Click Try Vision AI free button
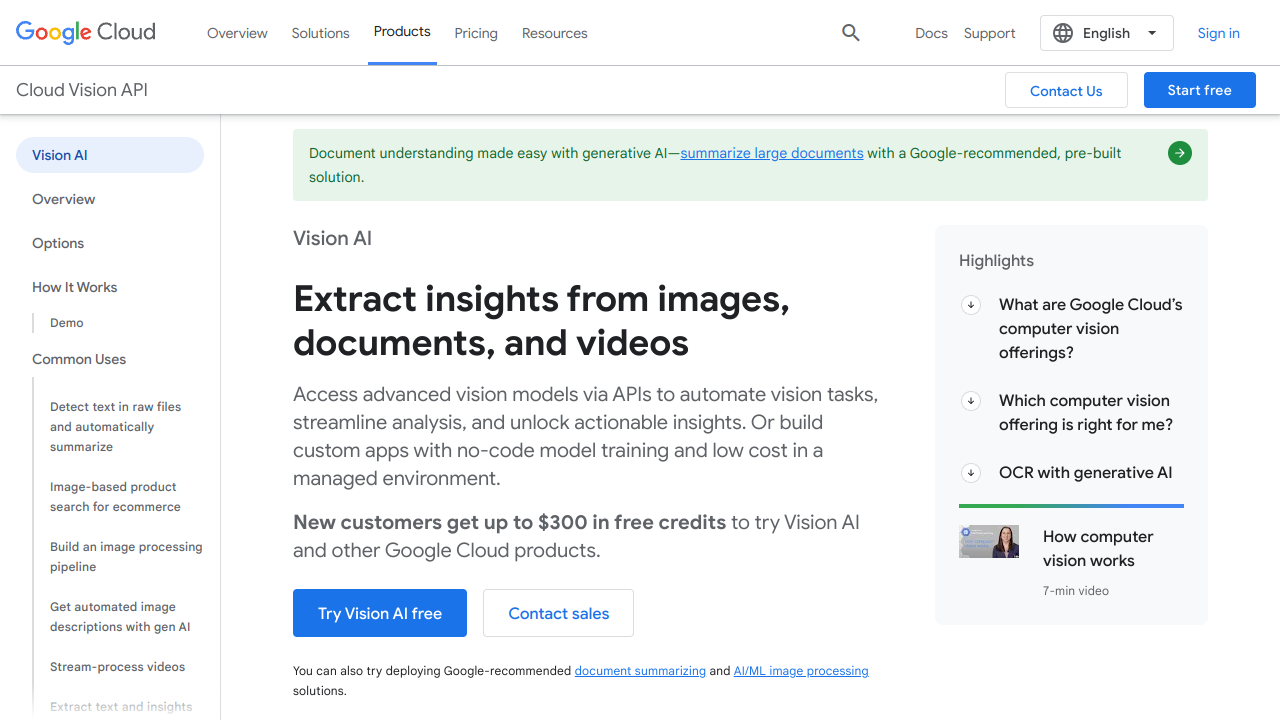 click(x=380, y=613)
